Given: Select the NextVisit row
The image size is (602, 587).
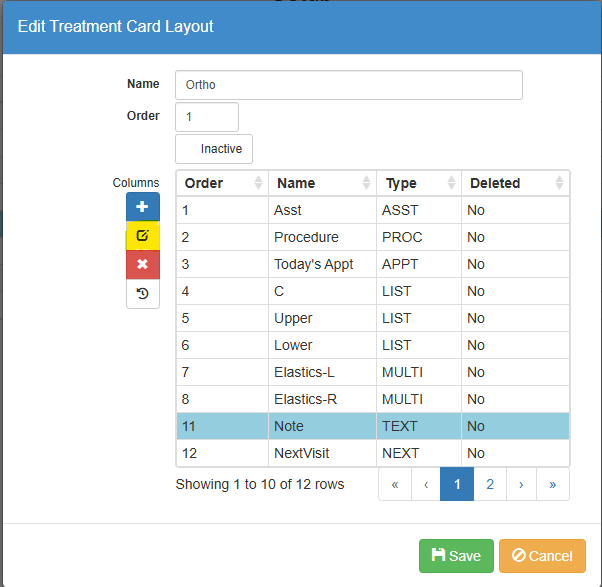Looking at the screenshot, I should click(x=373, y=453).
